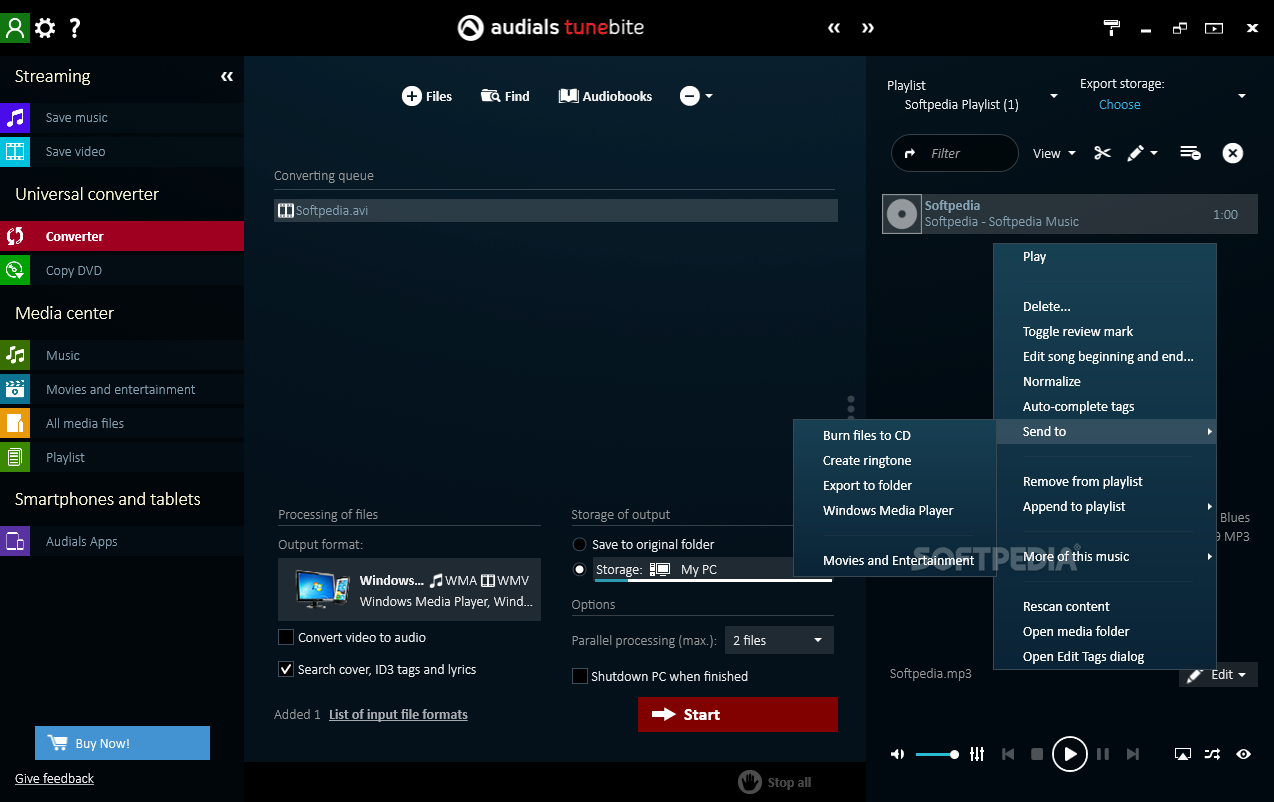Skip to next track button
Viewport: 1274px width, 802px height.
(x=1132, y=754)
